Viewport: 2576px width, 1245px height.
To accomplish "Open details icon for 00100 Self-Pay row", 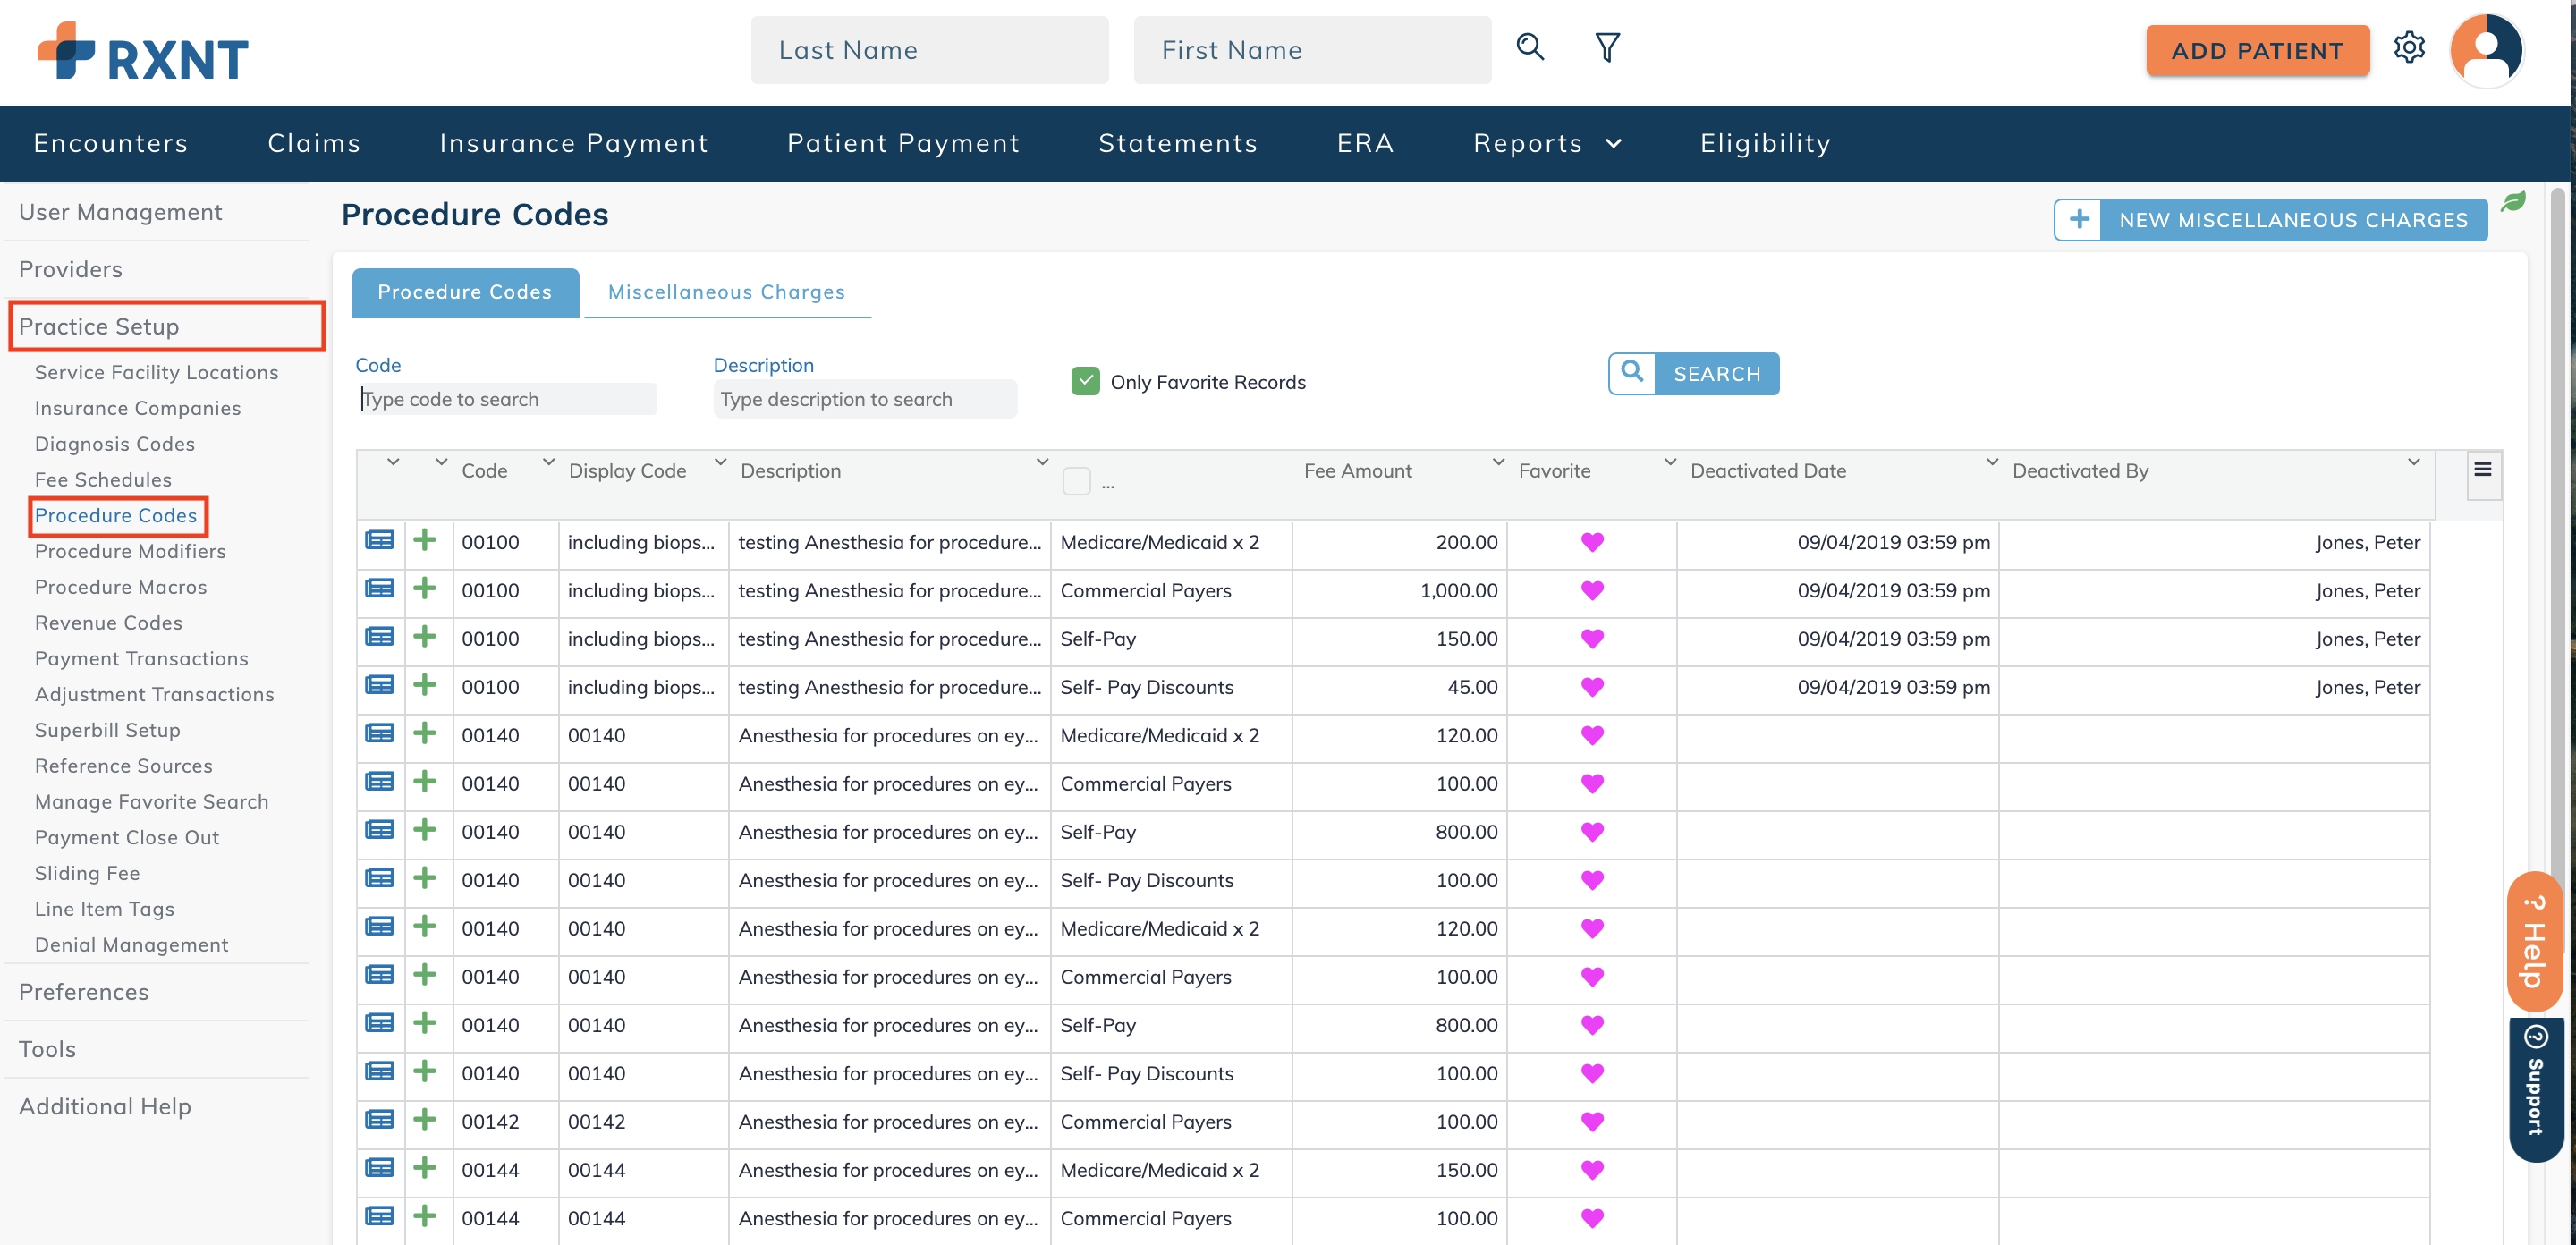I will 379,637.
